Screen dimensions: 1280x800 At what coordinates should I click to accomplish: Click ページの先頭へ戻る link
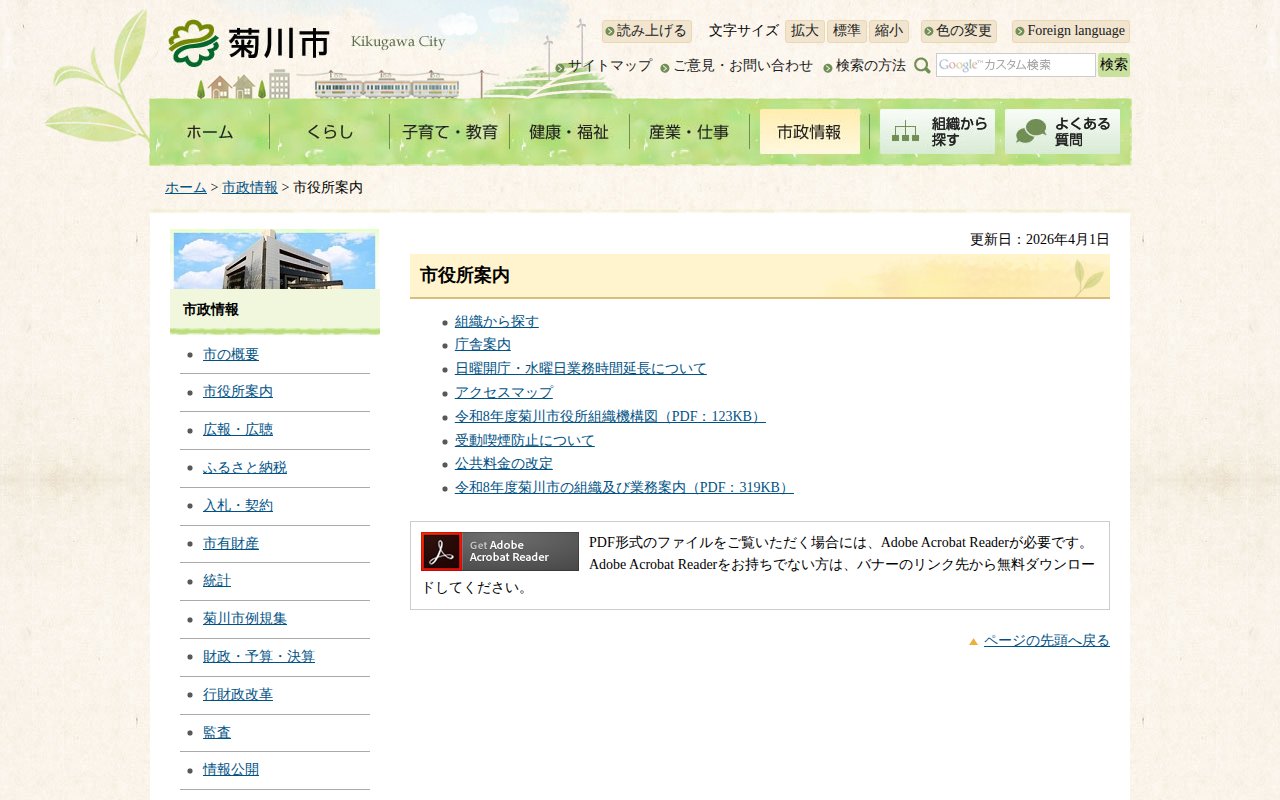click(x=1047, y=641)
